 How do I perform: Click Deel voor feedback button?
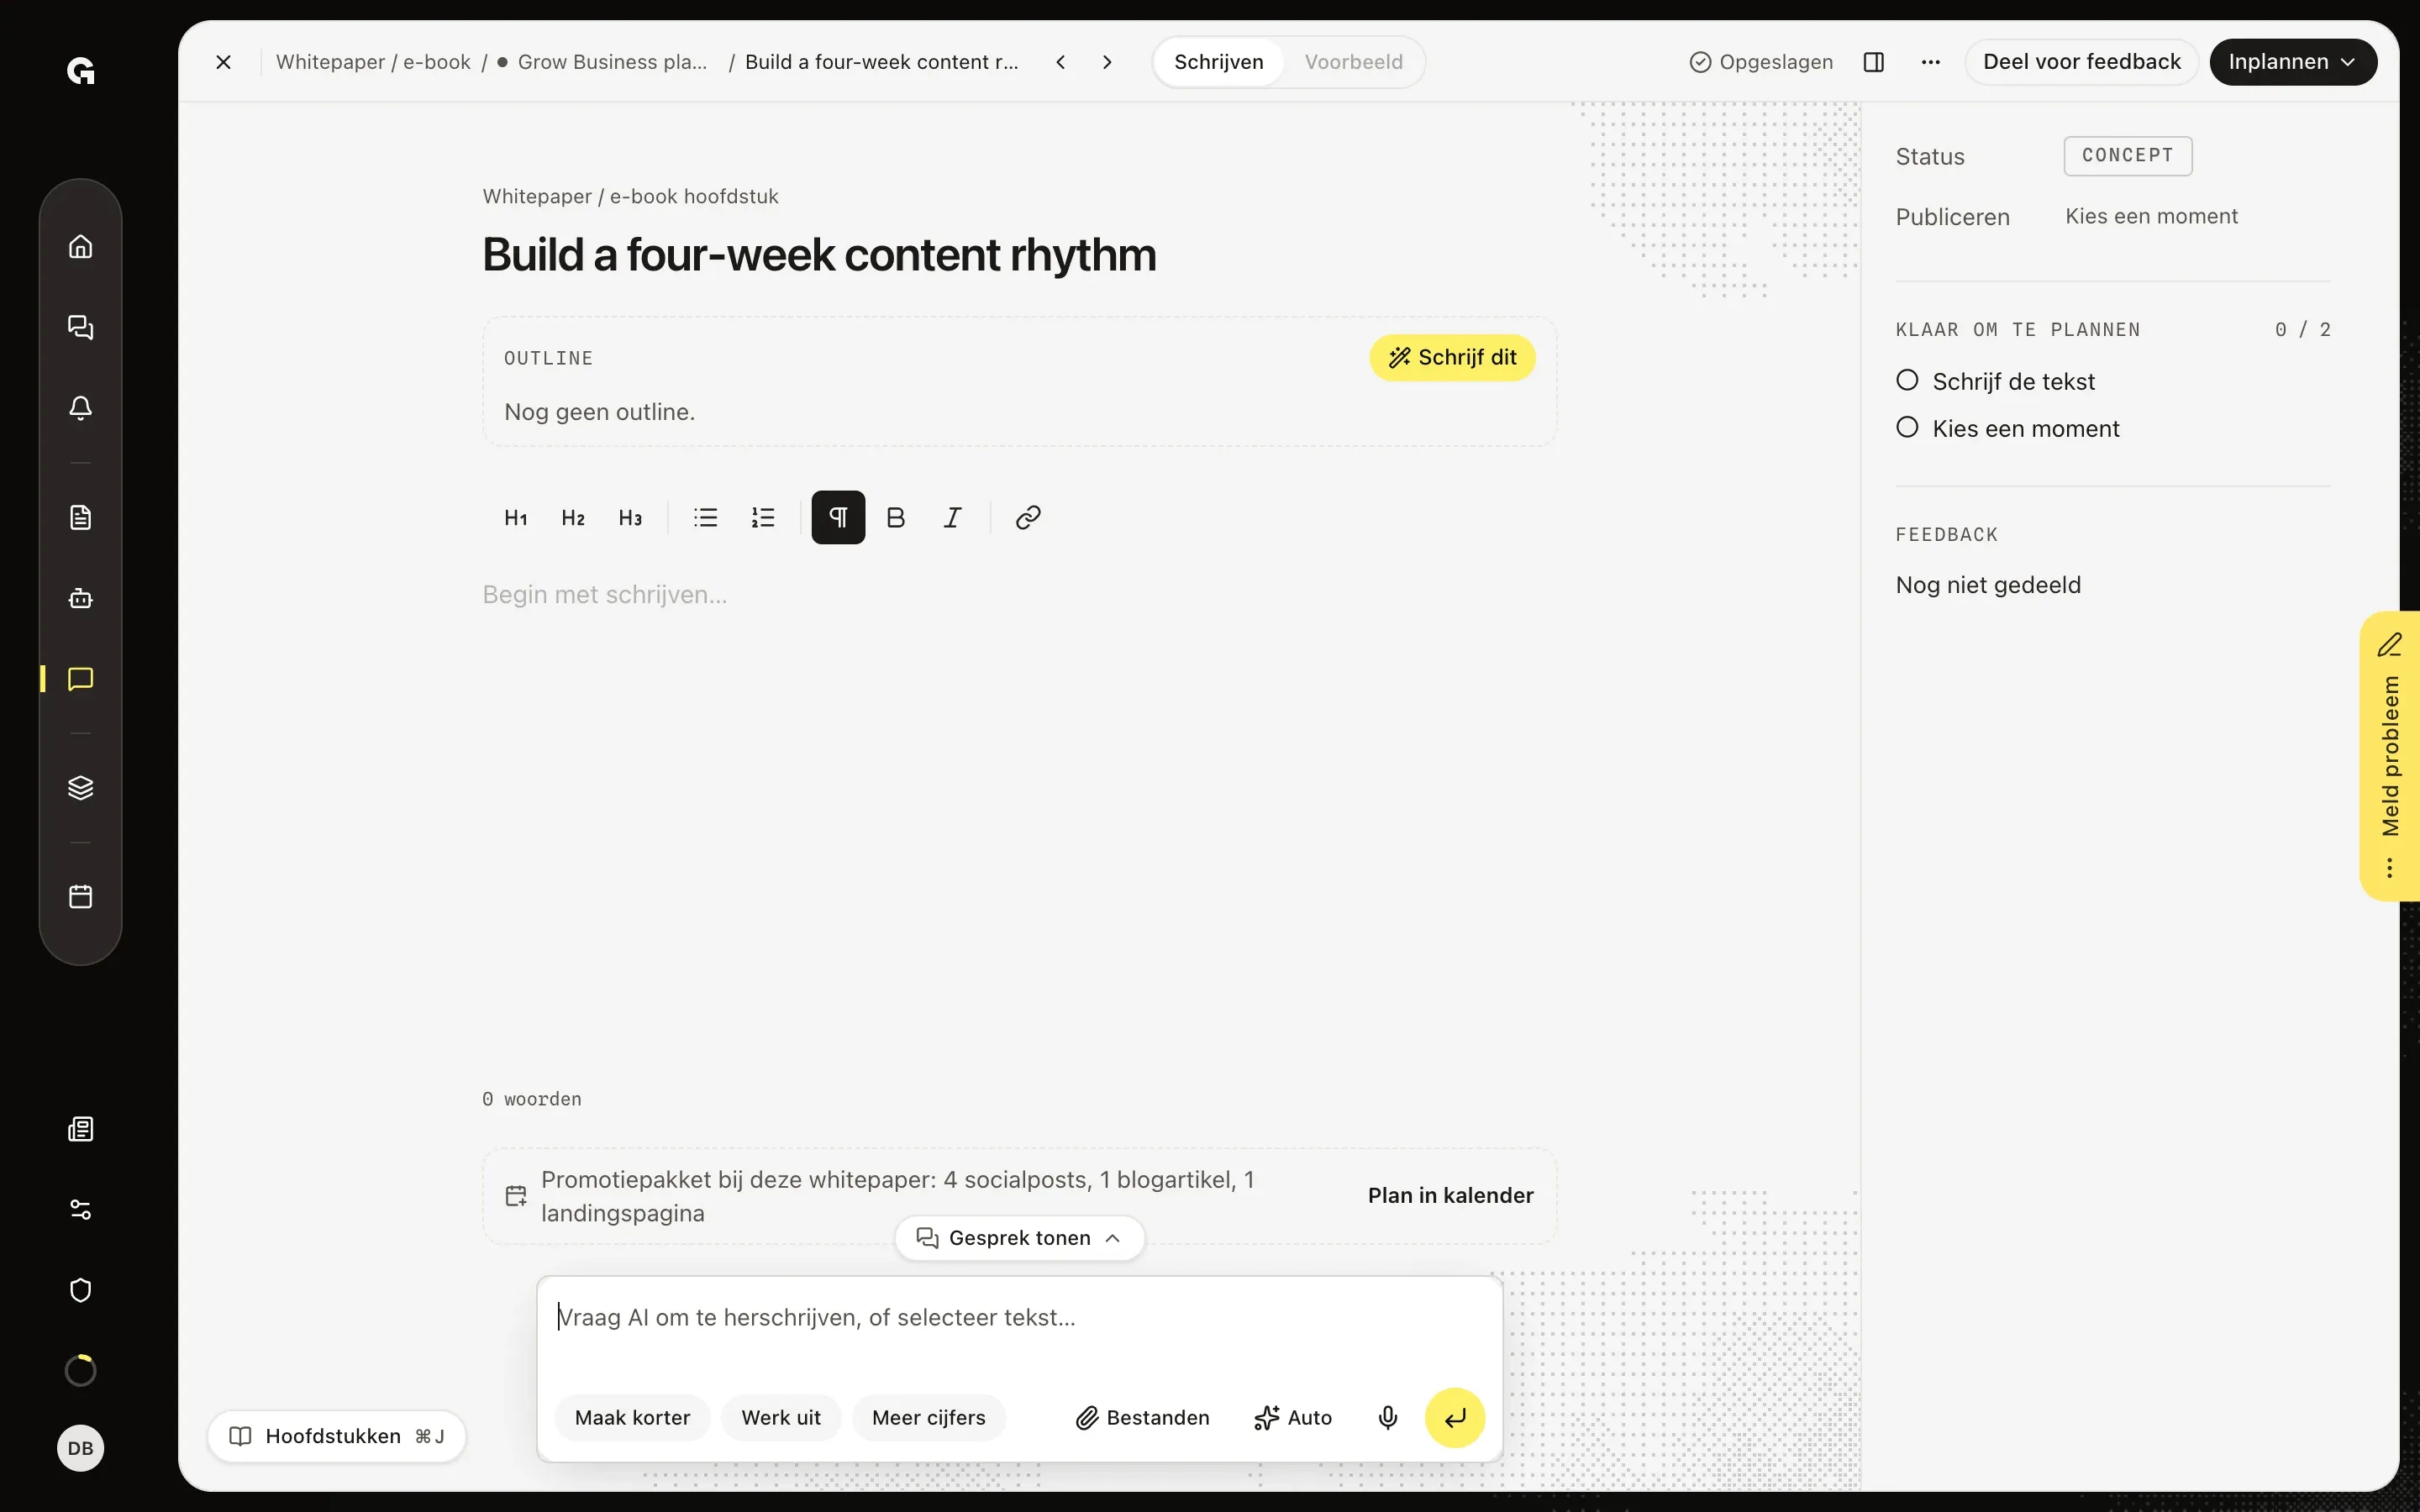[x=2081, y=62]
